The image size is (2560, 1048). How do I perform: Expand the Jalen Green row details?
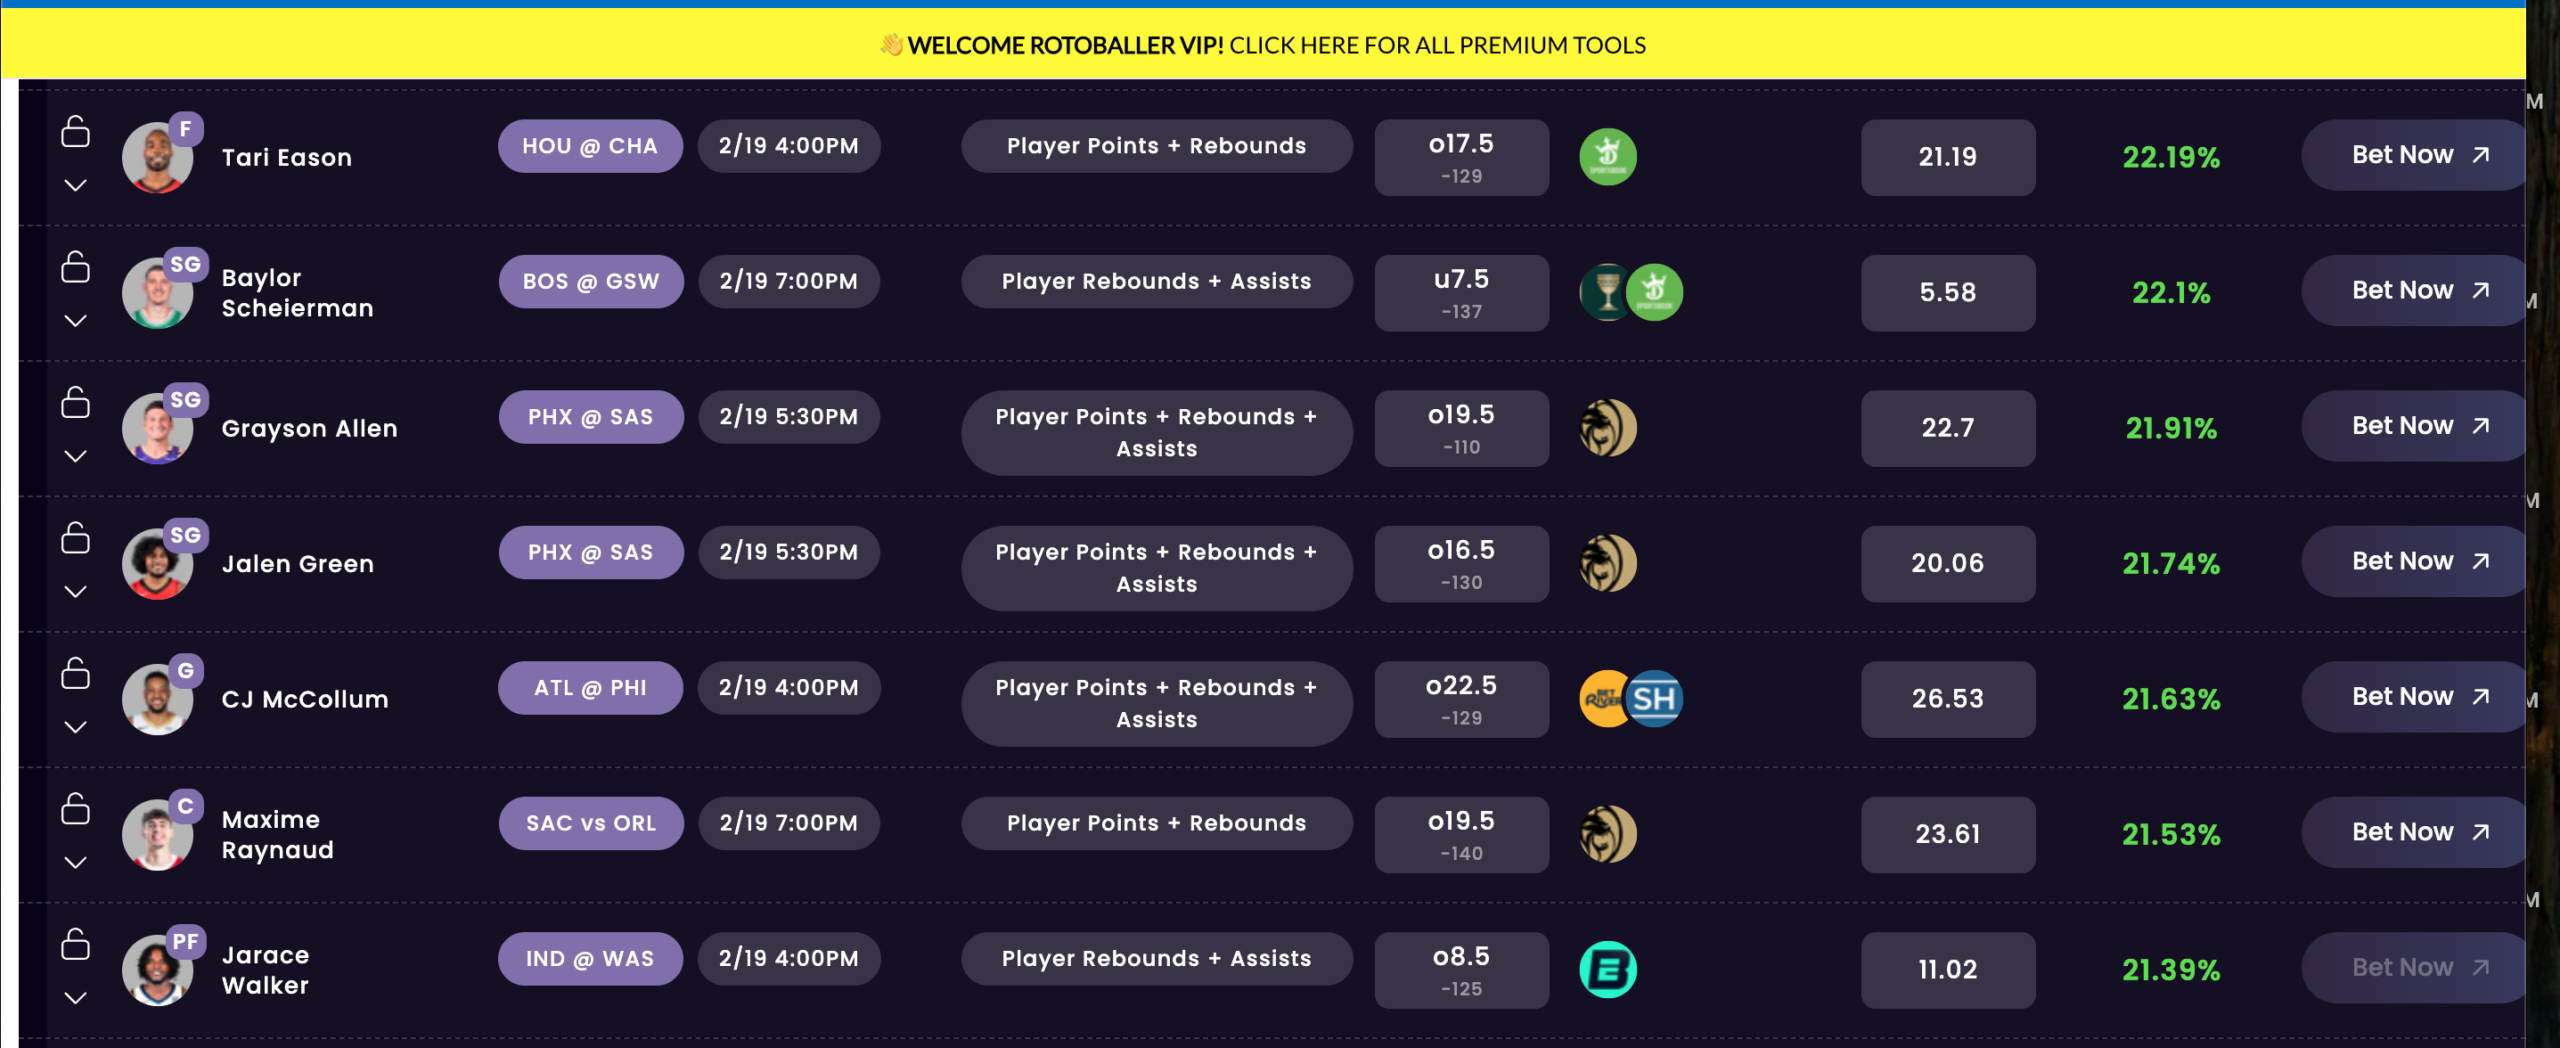coord(76,592)
